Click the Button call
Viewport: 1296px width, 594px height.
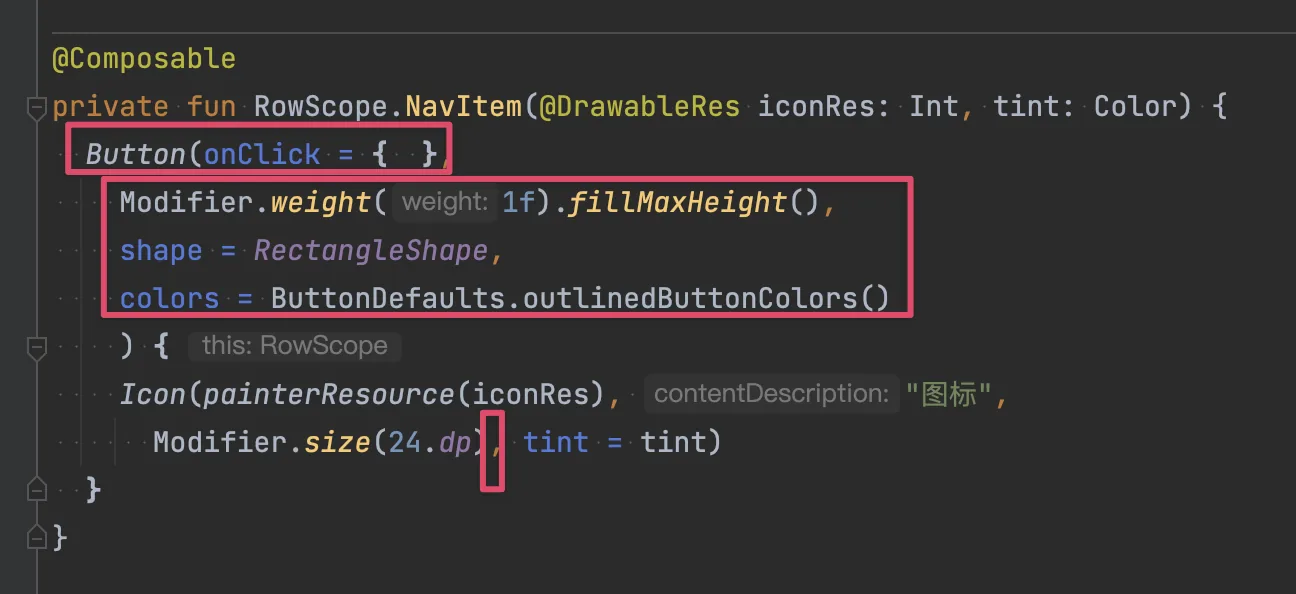point(136,154)
